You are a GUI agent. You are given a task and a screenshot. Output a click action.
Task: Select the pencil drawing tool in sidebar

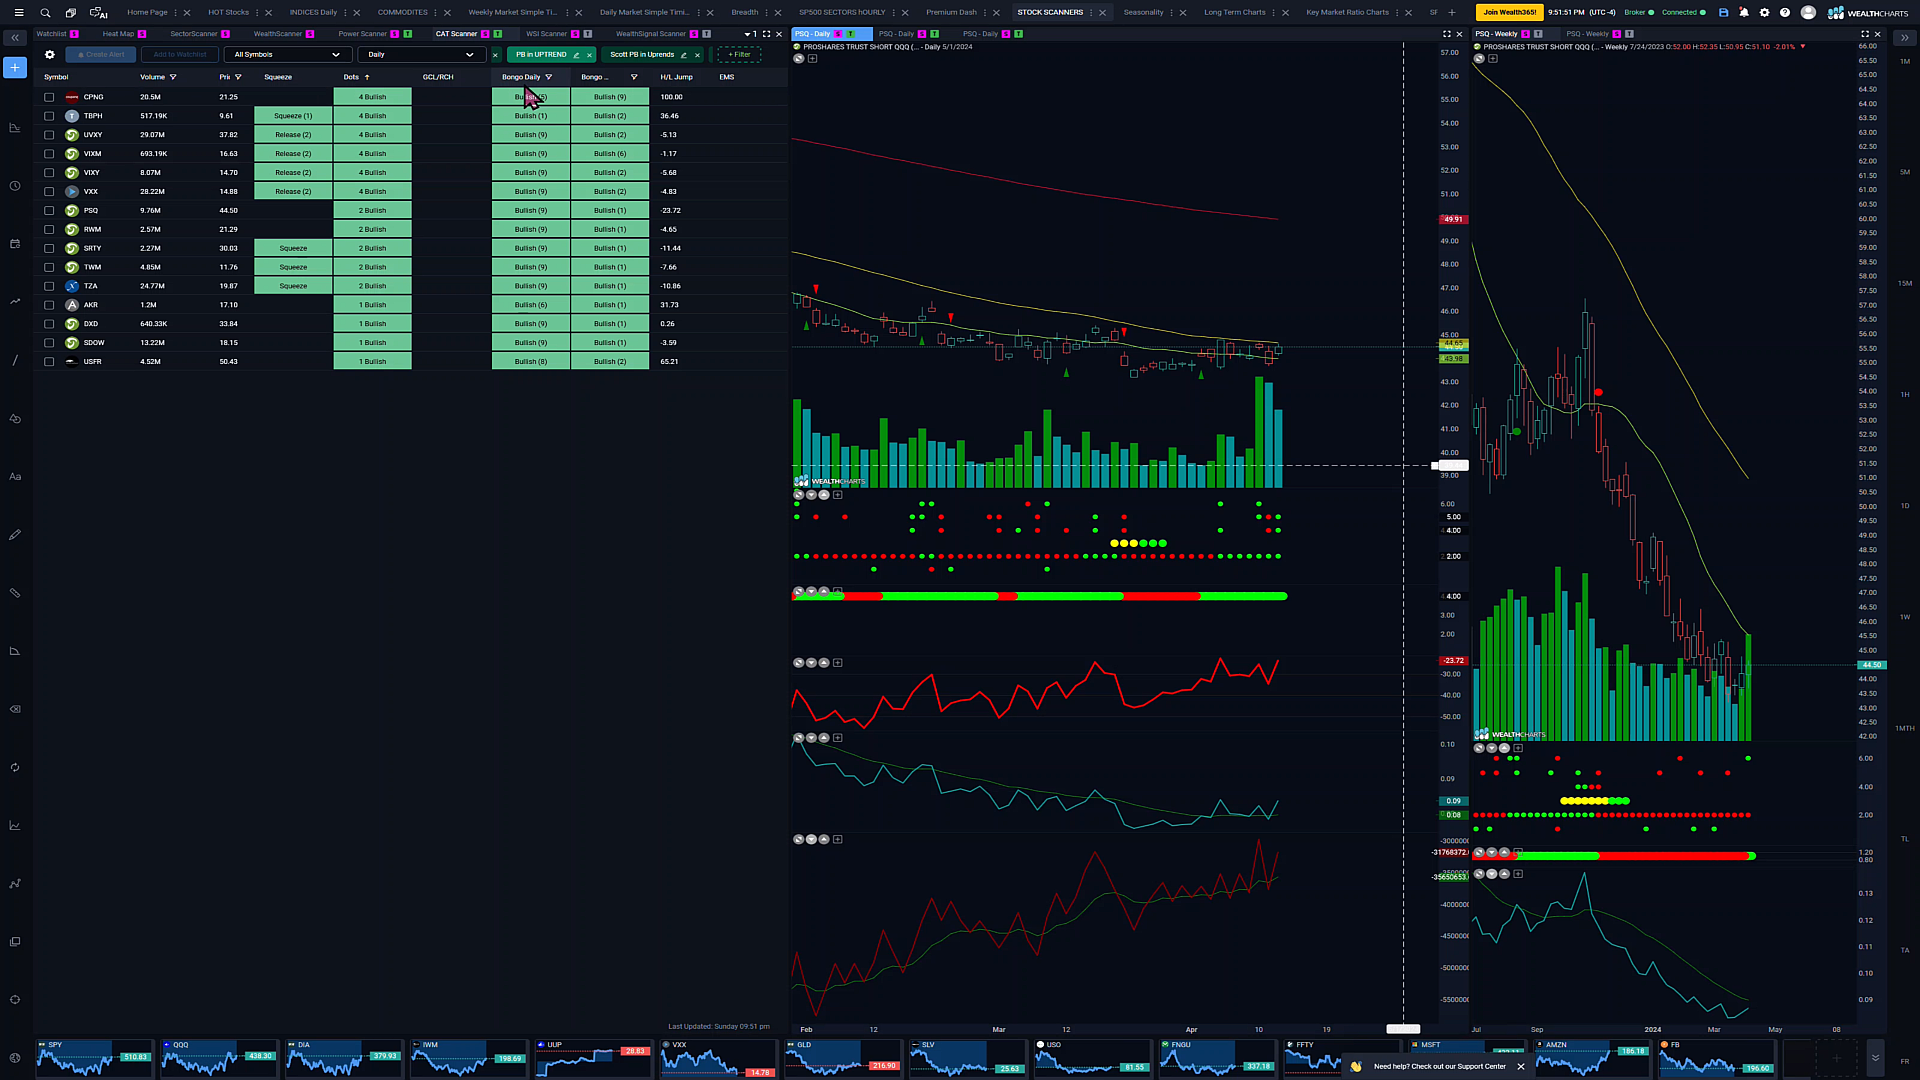point(15,535)
